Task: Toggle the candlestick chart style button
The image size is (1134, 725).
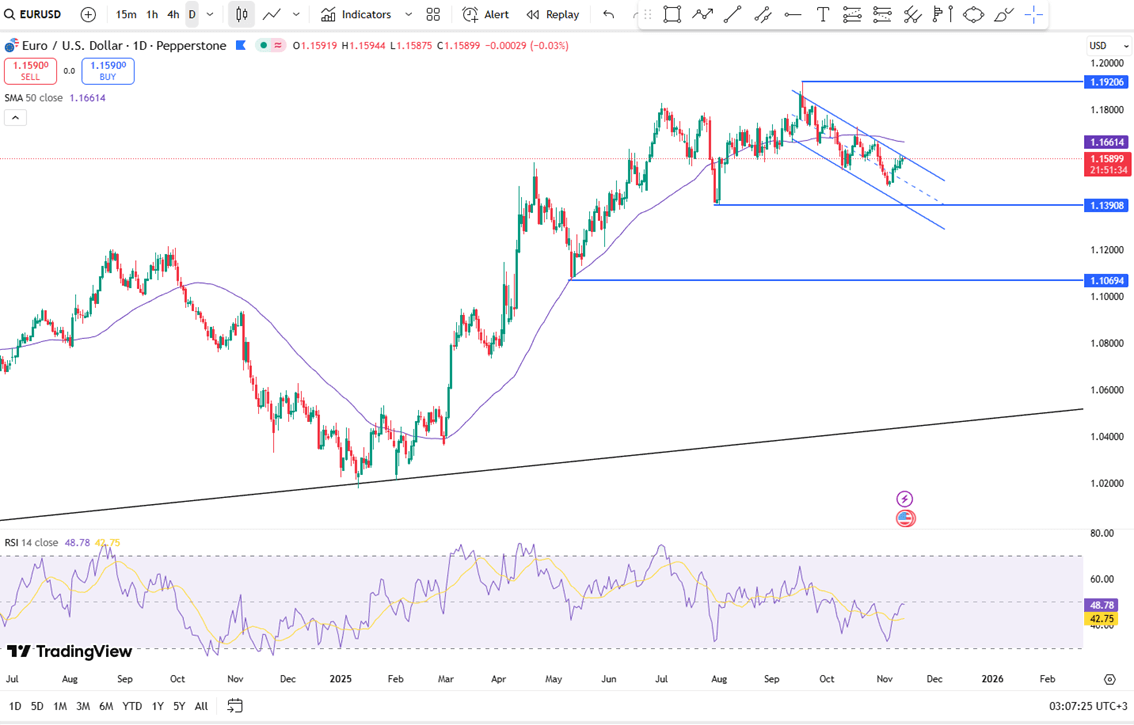Action: 241,15
